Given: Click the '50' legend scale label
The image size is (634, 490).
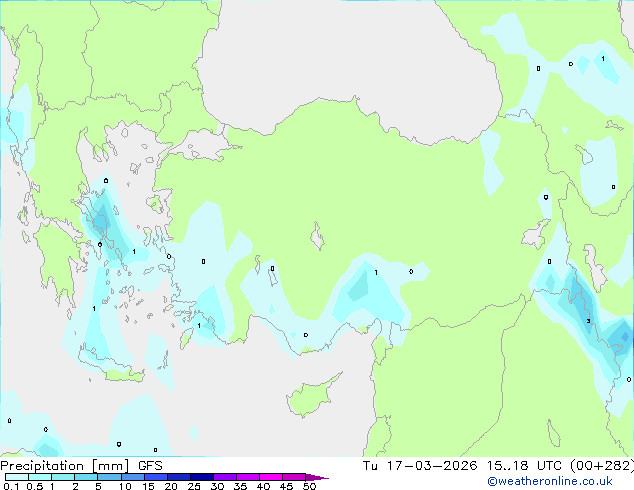Looking at the screenshot, I should 310,486.
